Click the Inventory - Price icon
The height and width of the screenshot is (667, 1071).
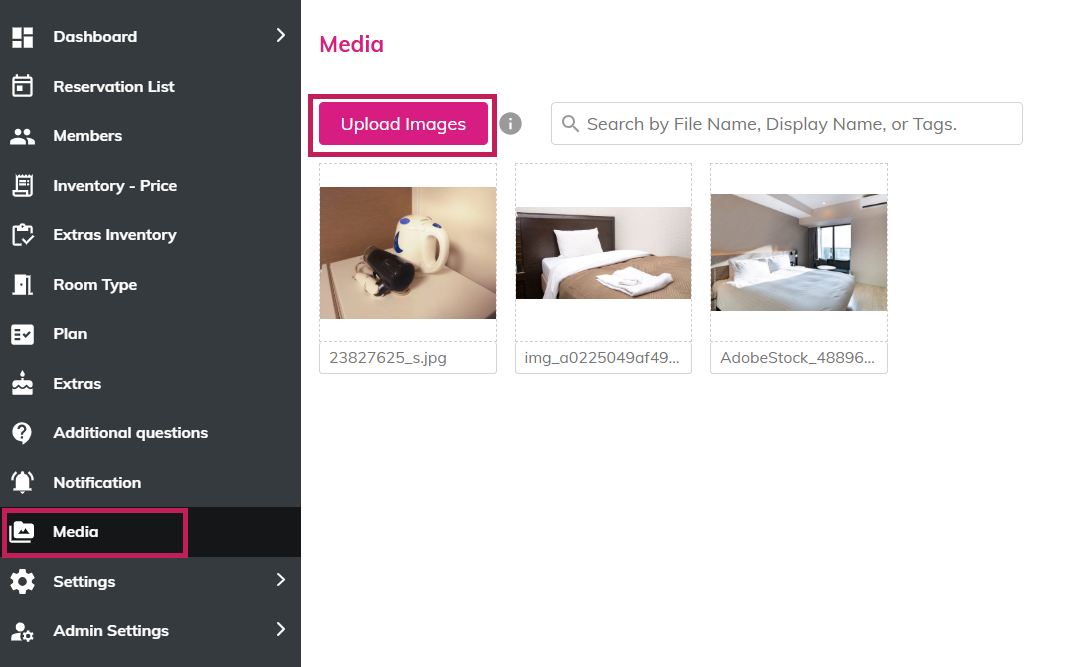[x=22, y=186]
